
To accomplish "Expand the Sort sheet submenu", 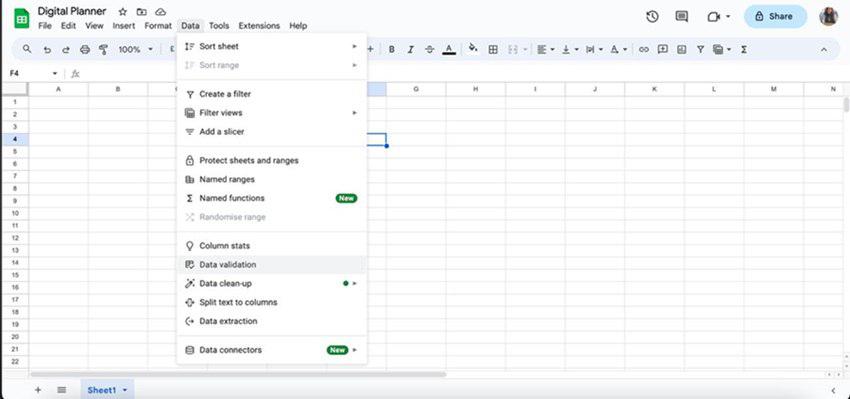I will pos(272,47).
